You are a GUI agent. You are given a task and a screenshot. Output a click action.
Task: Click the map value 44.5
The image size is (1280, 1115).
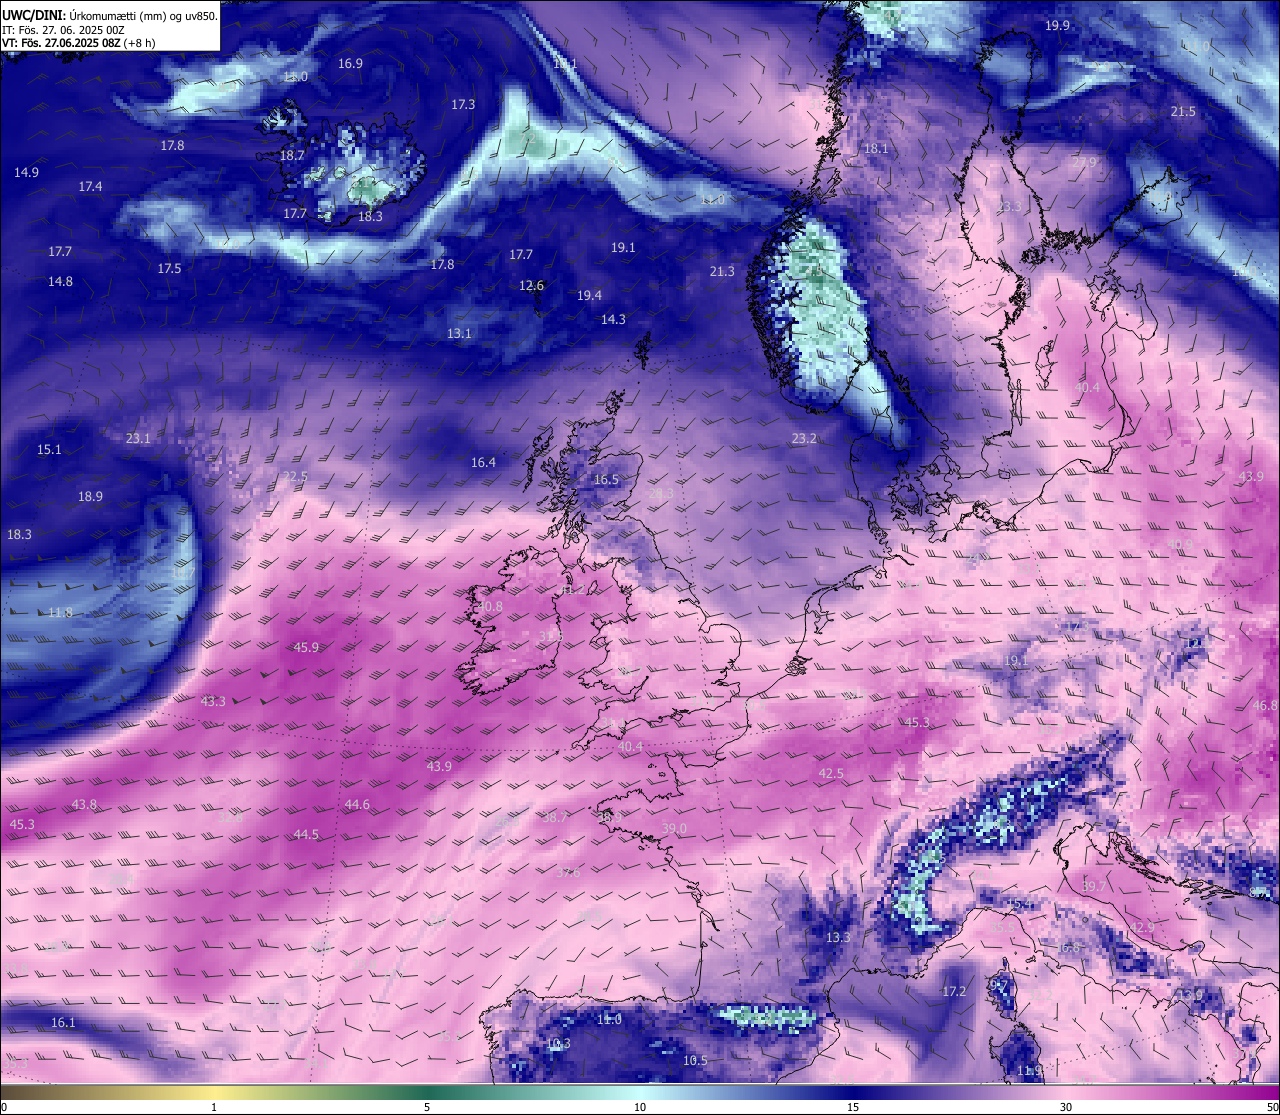306,835
